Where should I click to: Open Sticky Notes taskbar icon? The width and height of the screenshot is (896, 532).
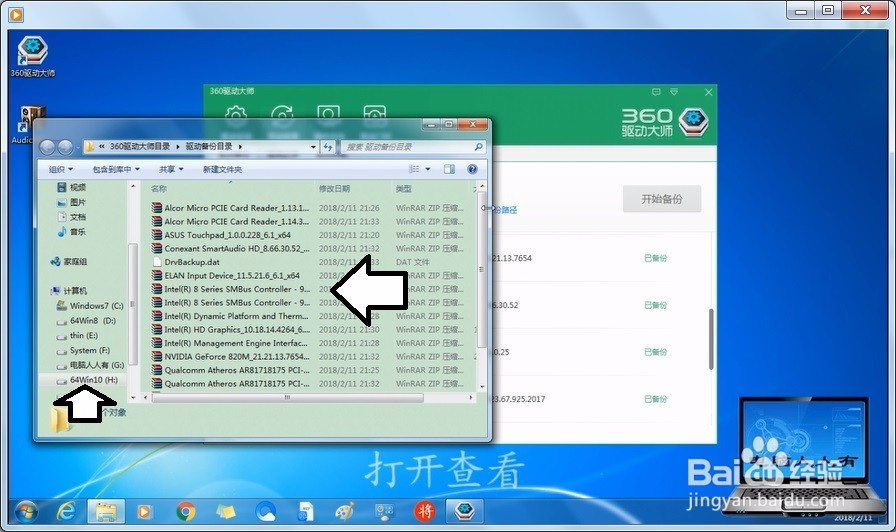pos(225,512)
